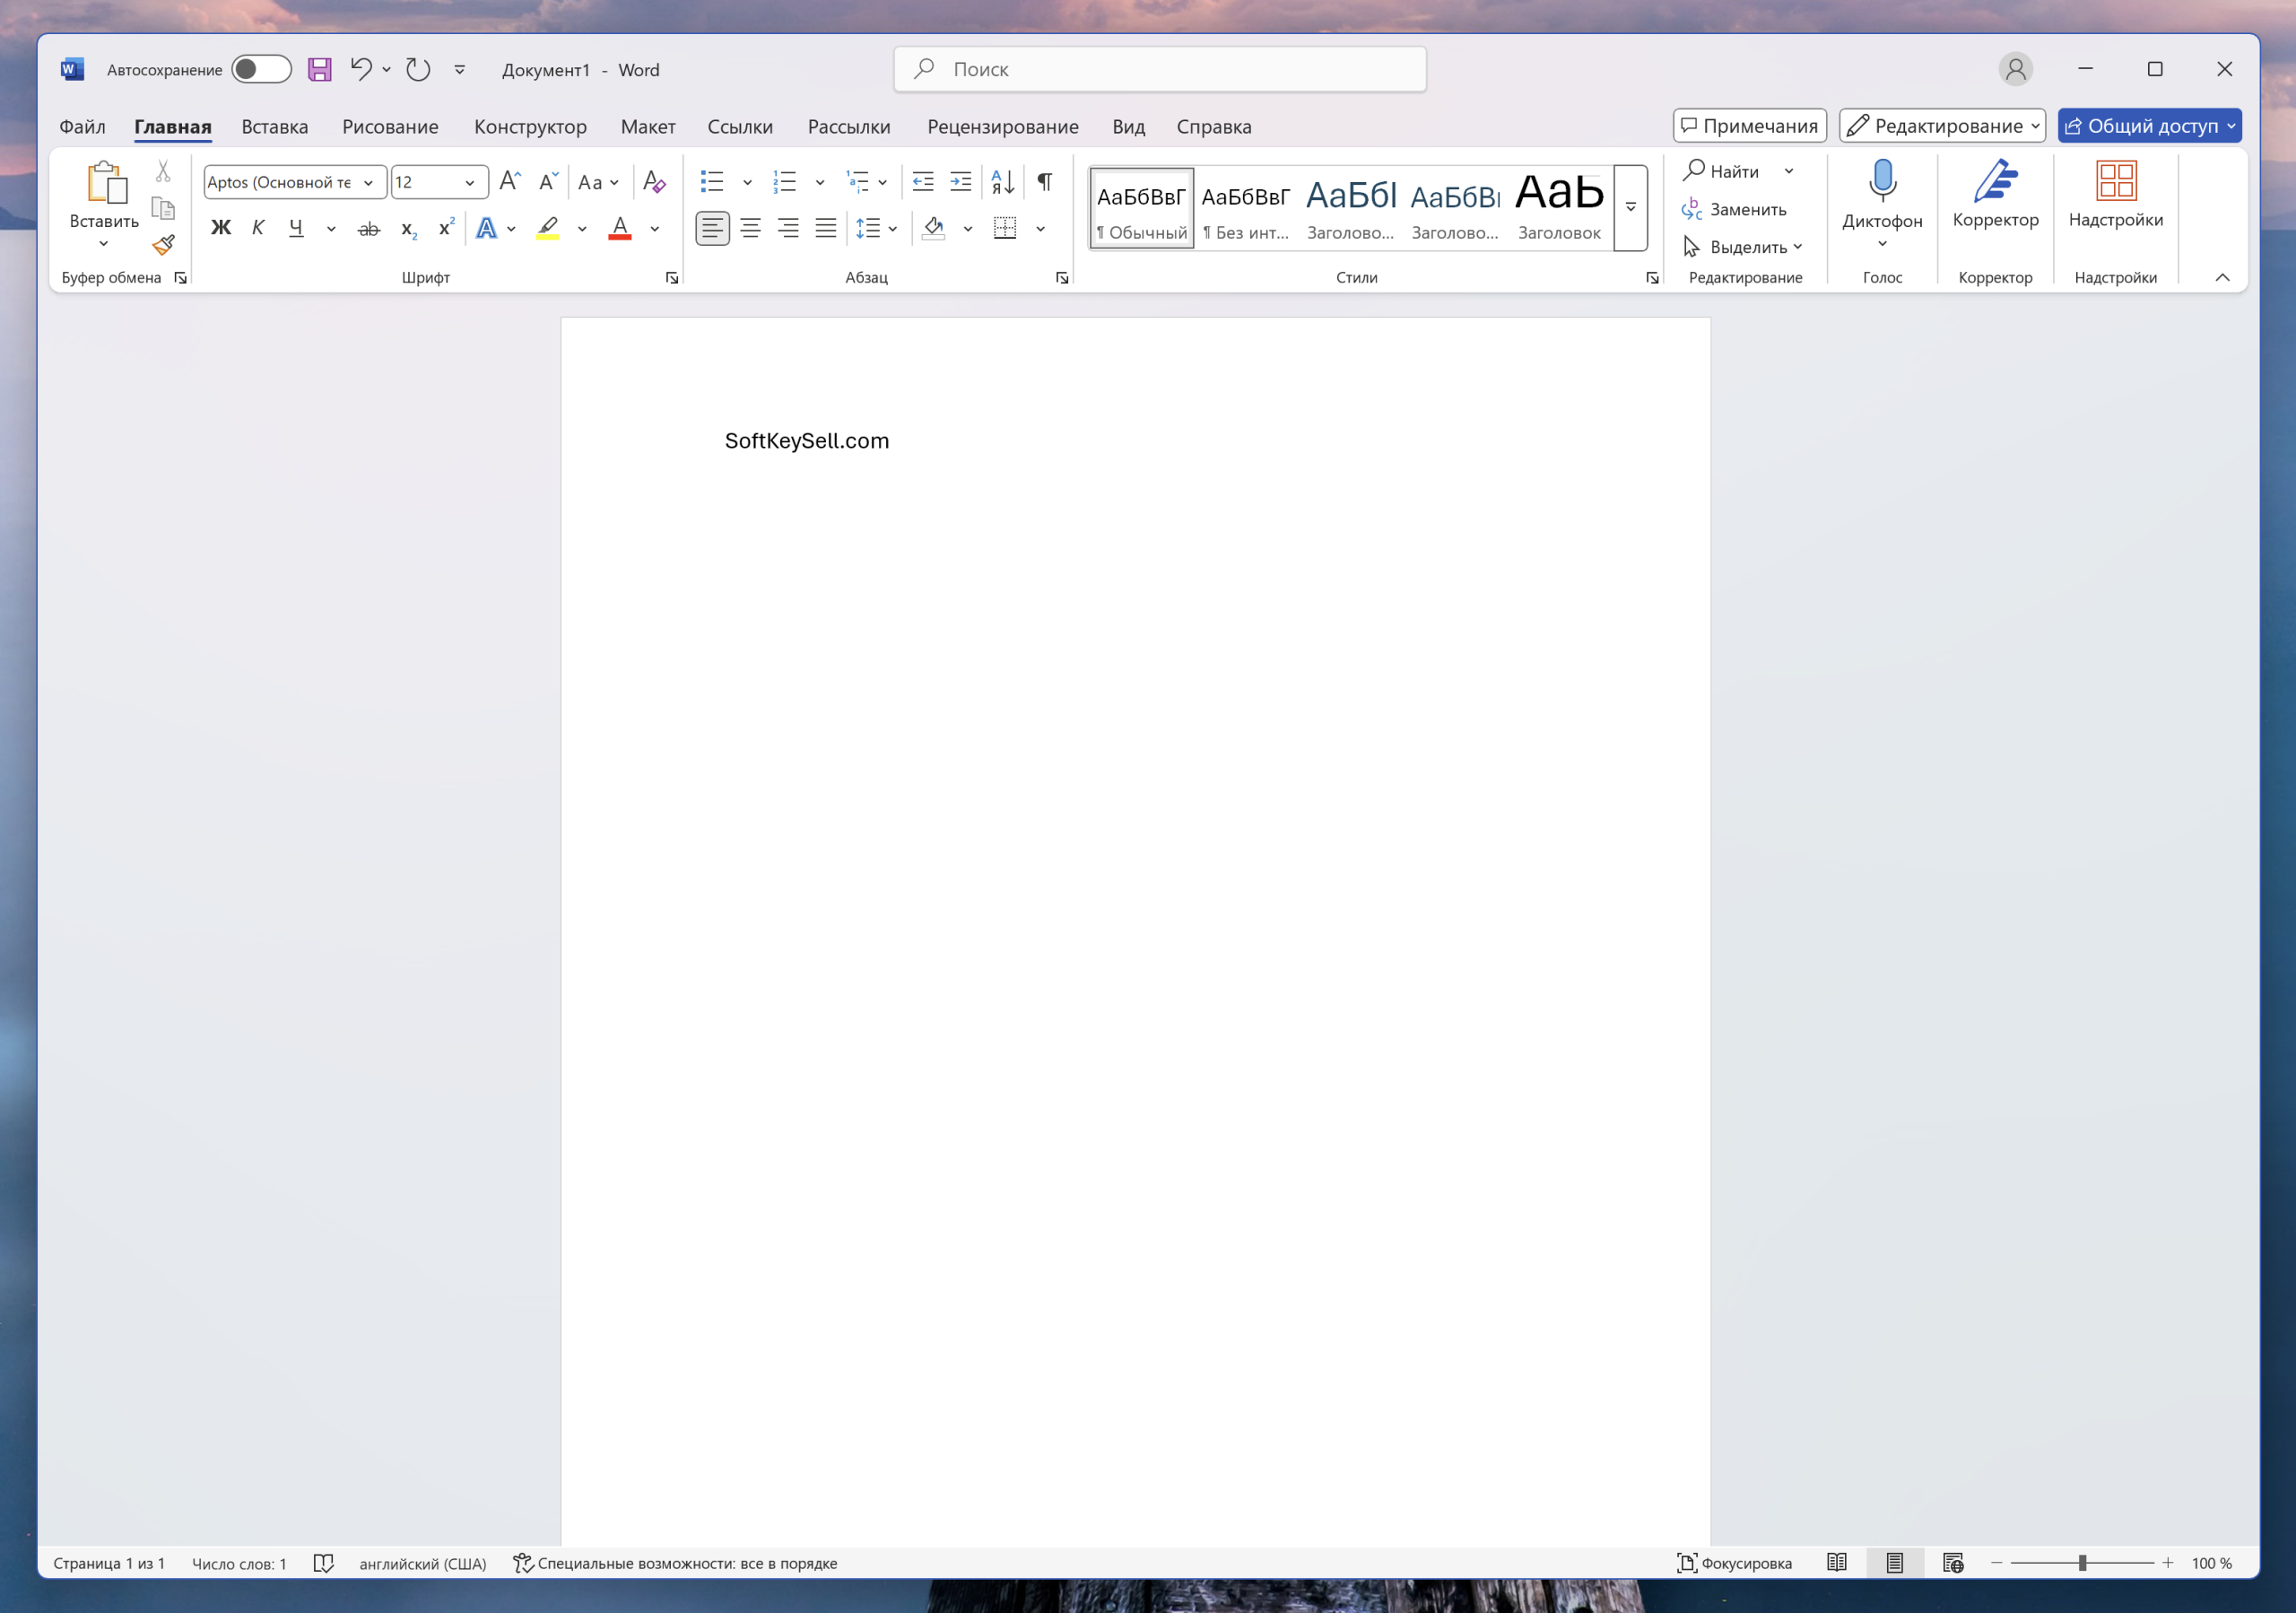Switch to the Вставка ribbon tab
This screenshot has width=2296, height=1613.
point(274,127)
